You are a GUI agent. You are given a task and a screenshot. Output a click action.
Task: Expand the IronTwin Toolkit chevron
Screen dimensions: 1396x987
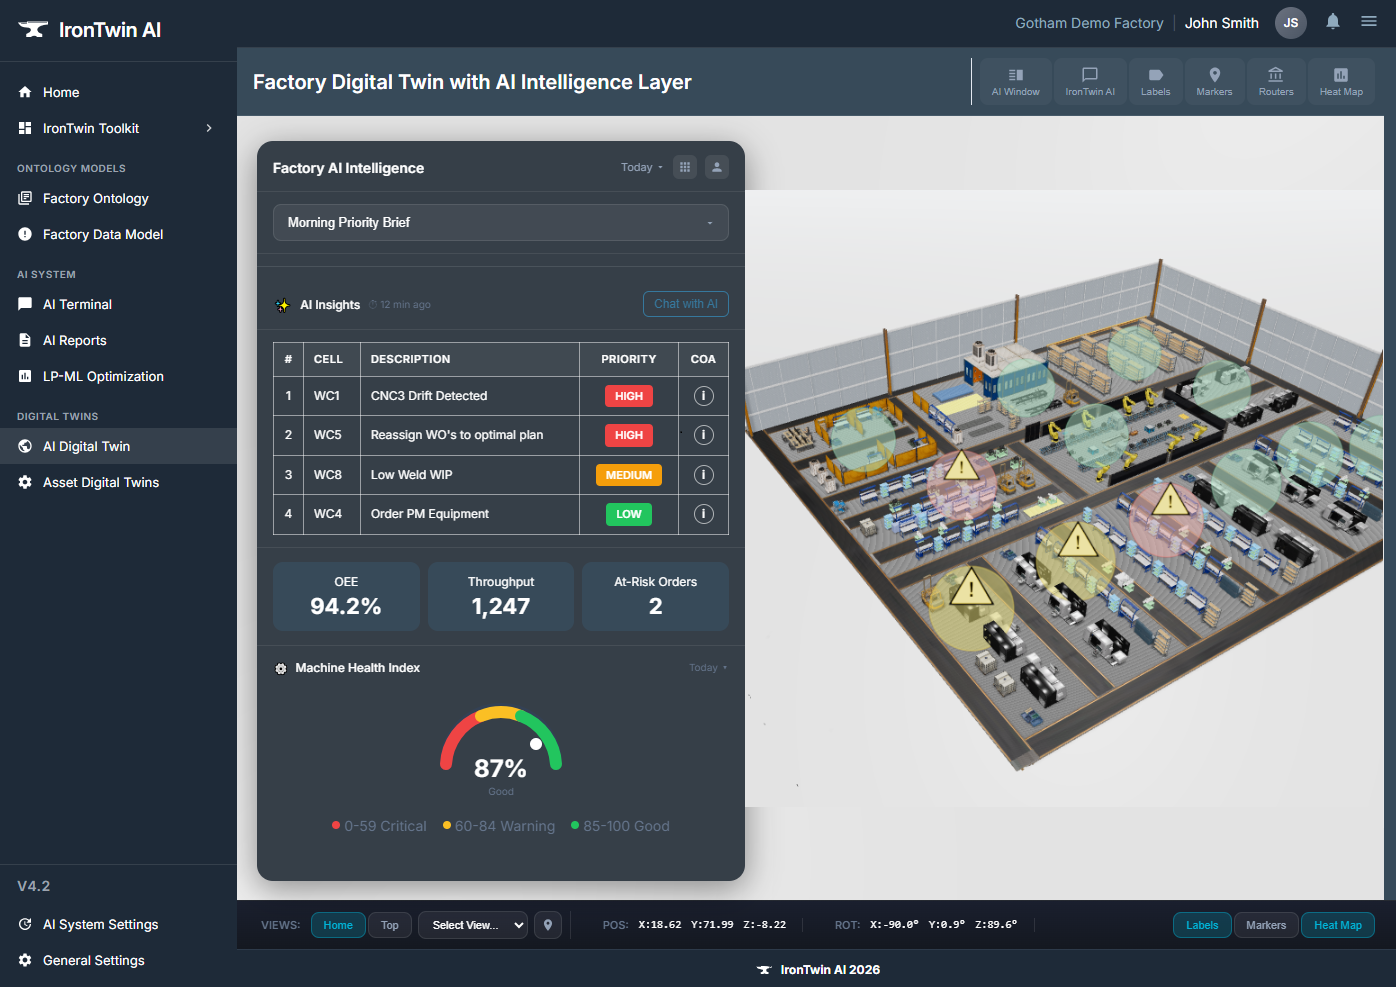(209, 128)
